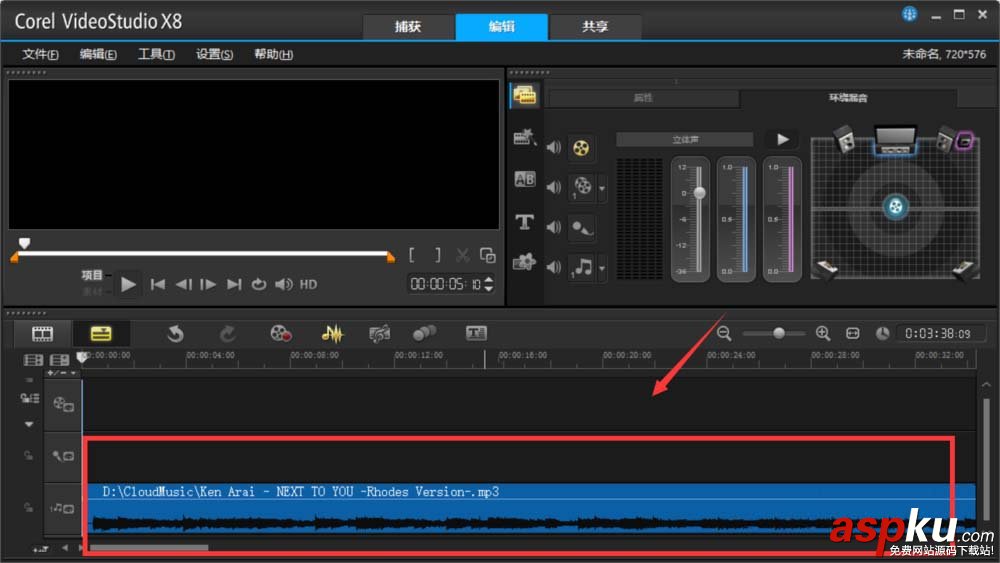The height and width of the screenshot is (563, 1000).
Task: Open the Subtitle Editor tool
Action: pos(476,333)
